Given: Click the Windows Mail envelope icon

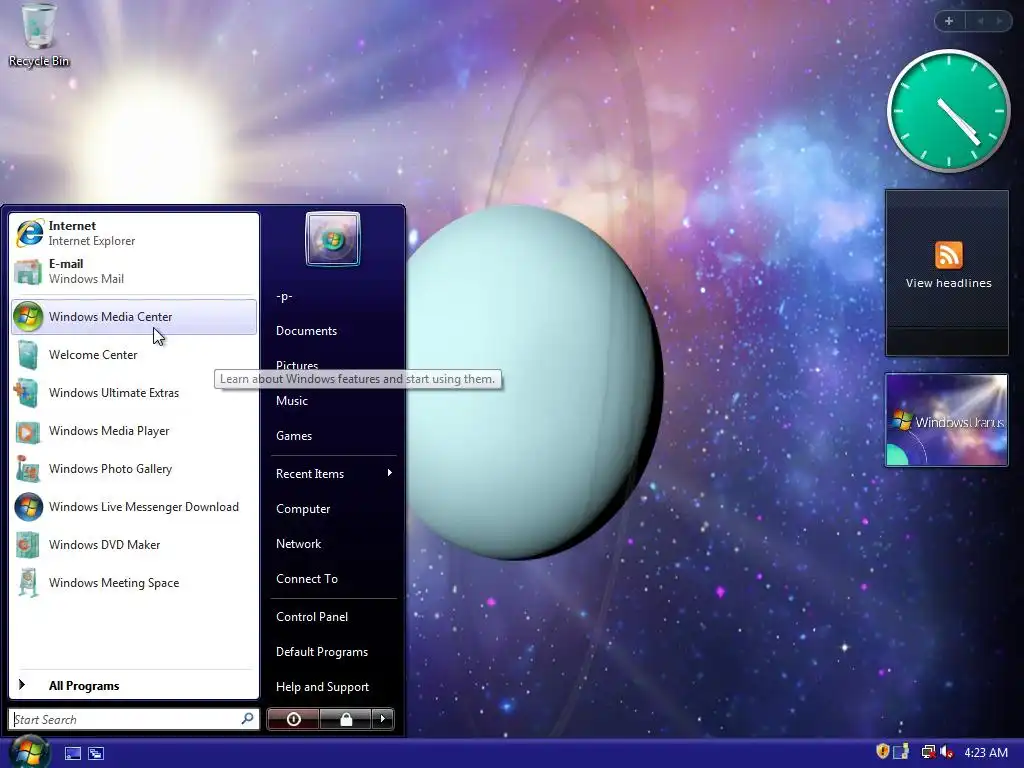Looking at the screenshot, I should [x=28, y=272].
